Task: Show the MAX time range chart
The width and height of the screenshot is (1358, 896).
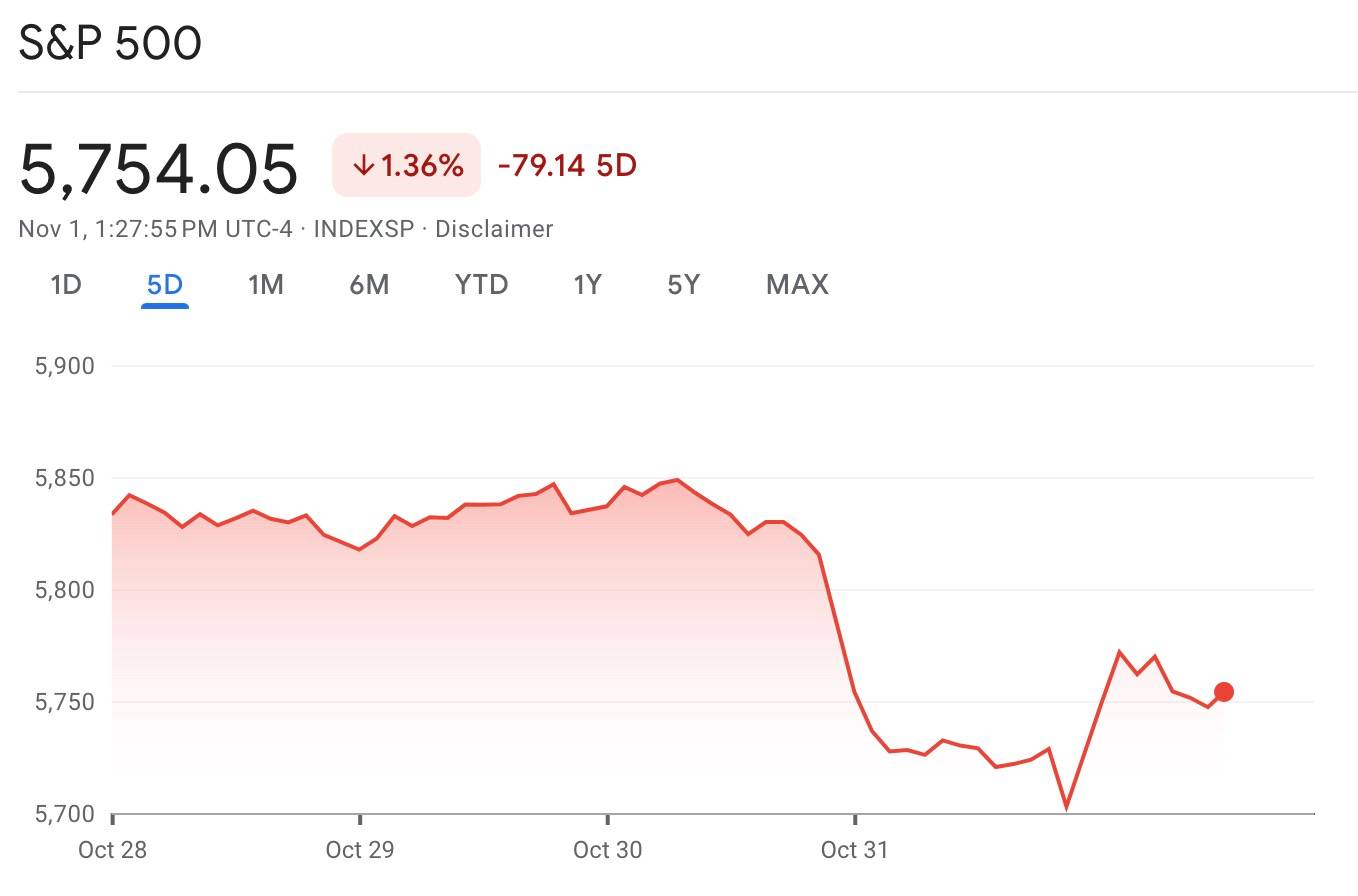Action: click(797, 285)
